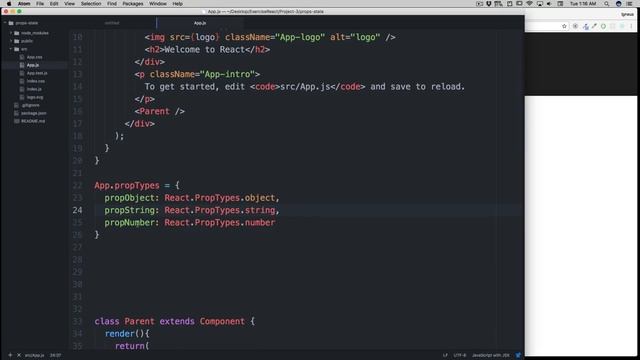Click the volume icon in menu bar

pyautogui.click(x=549, y=4)
